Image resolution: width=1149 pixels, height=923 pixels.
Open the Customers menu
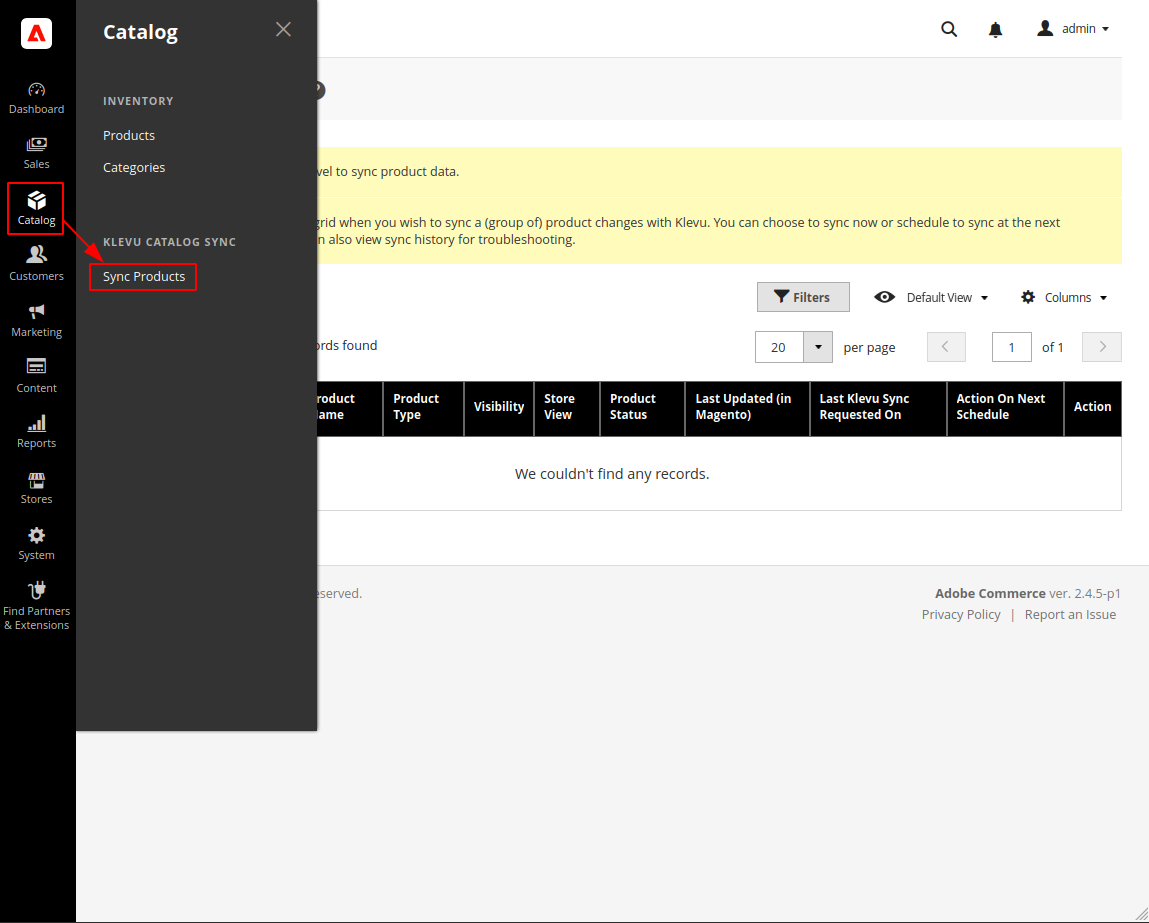coord(37,264)
